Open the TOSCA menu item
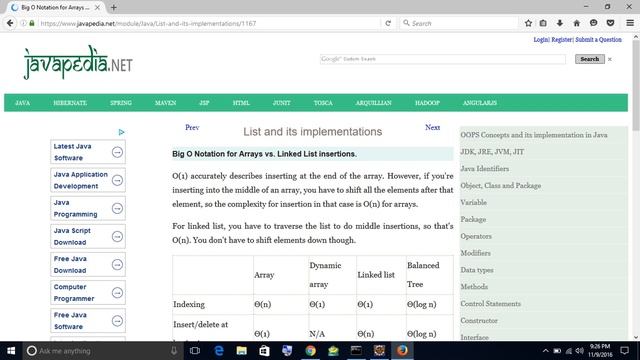The width and height of the screenshot is (640, 360). tap(323, 103)
